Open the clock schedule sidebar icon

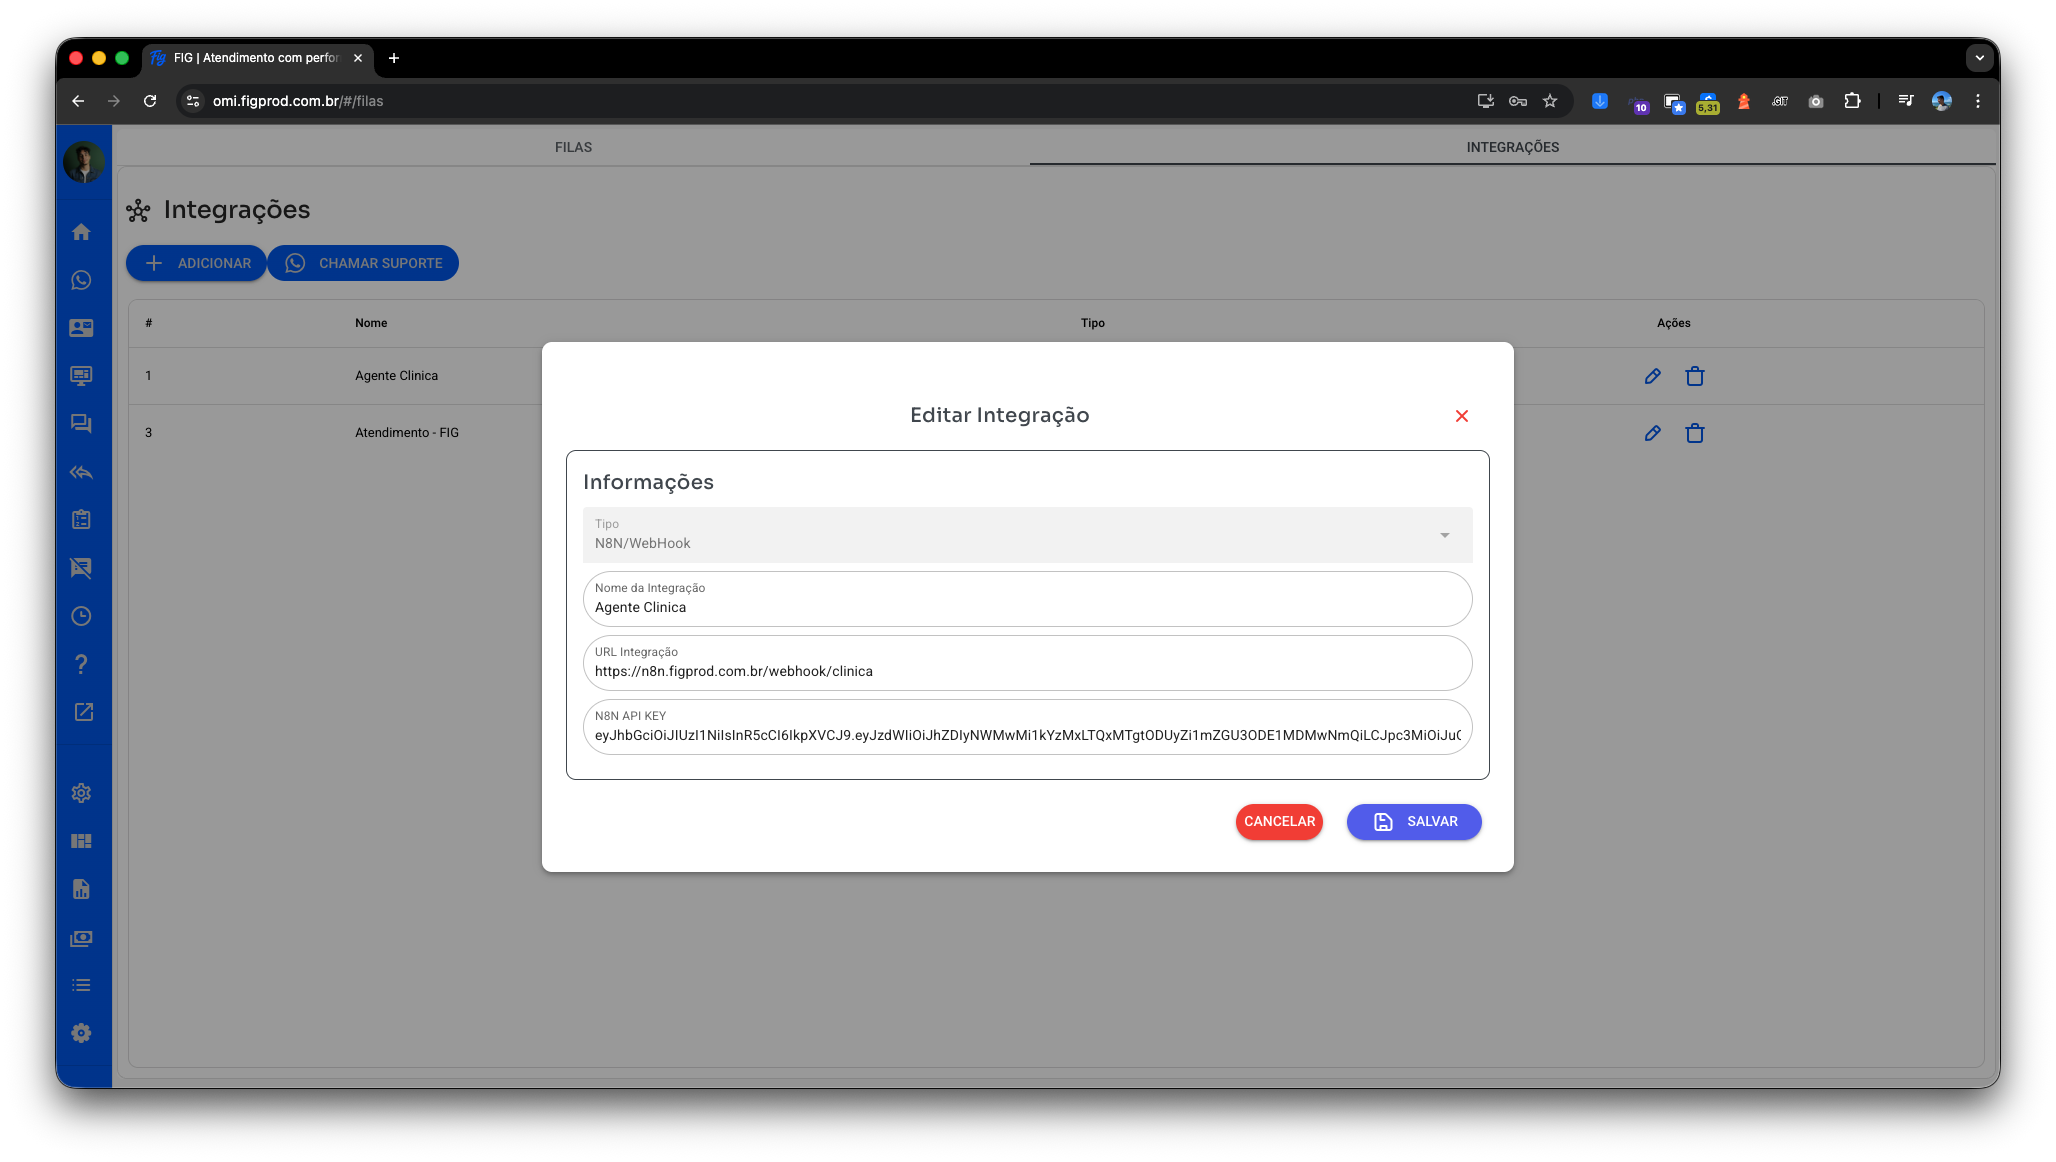pos(82,616)
